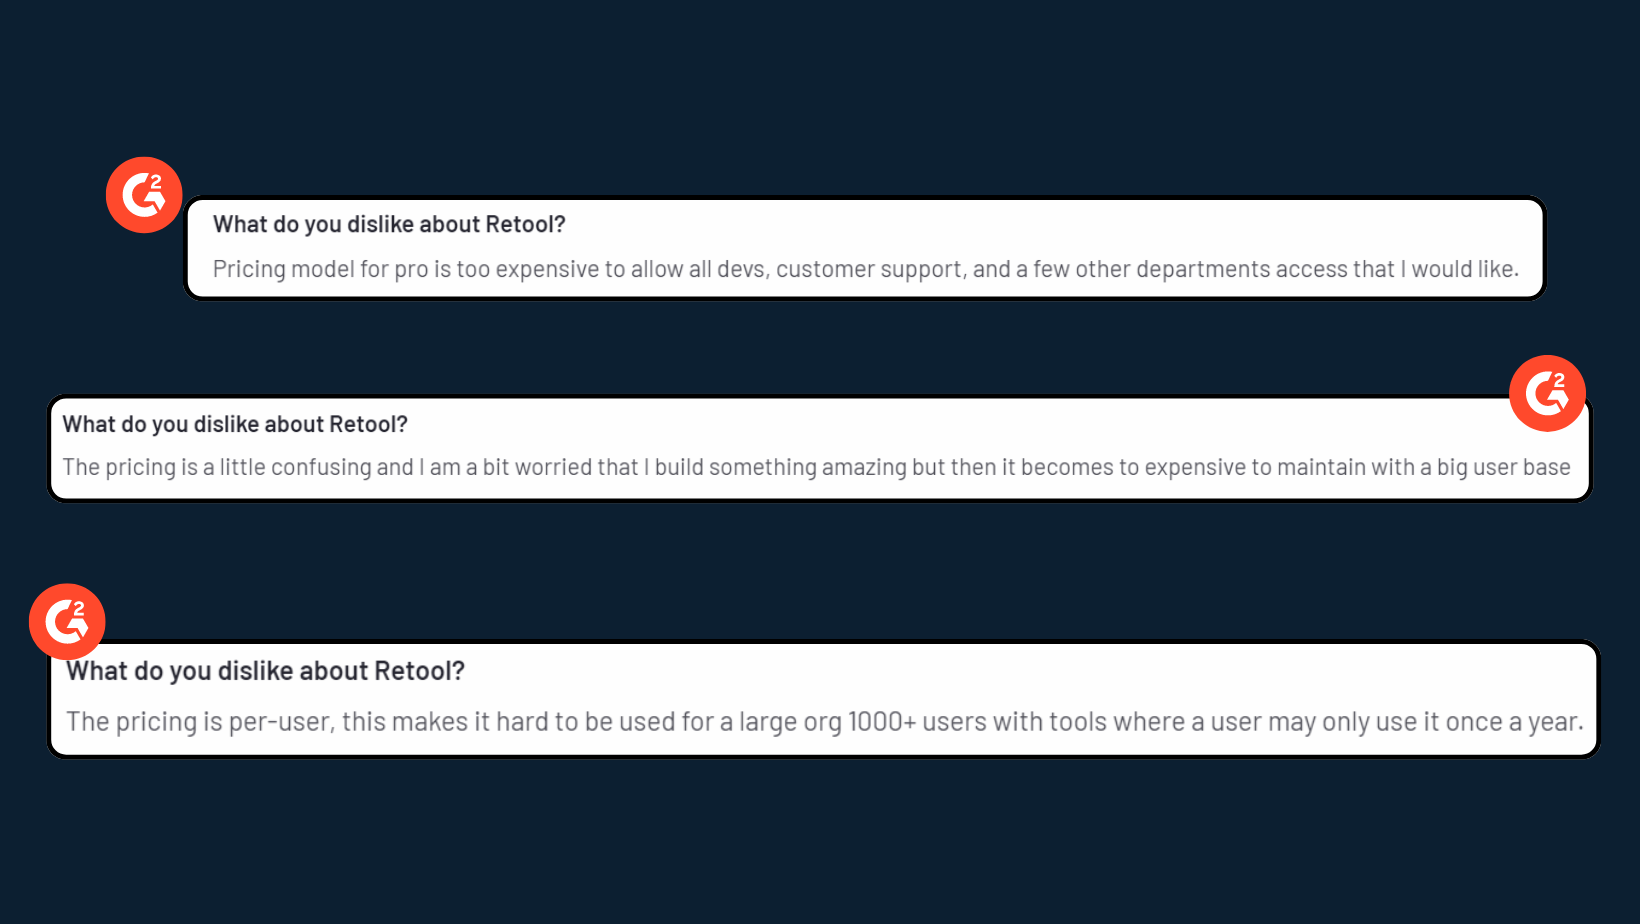Screen dimensions: 1640x924
Task: Click "large org" in the bottom review
Action: point(790,722)
